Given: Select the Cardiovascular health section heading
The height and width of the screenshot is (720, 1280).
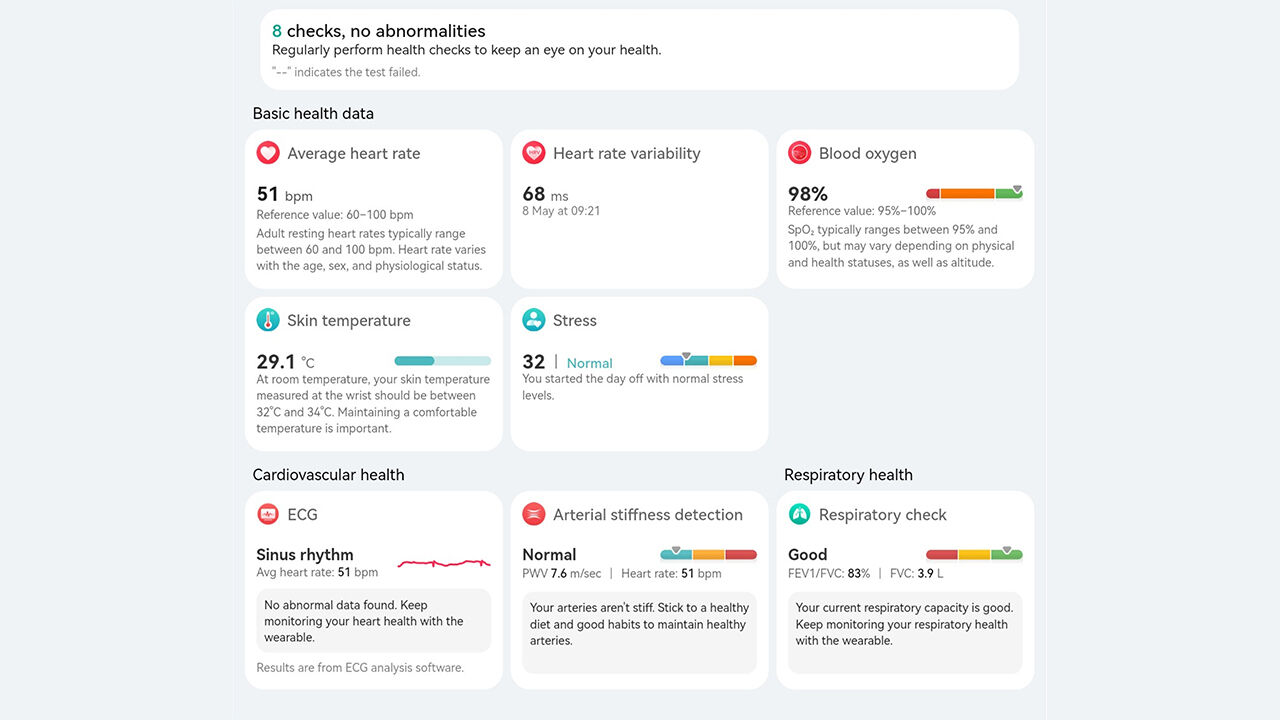Looking at the screenshot, I should coord(328,475).
